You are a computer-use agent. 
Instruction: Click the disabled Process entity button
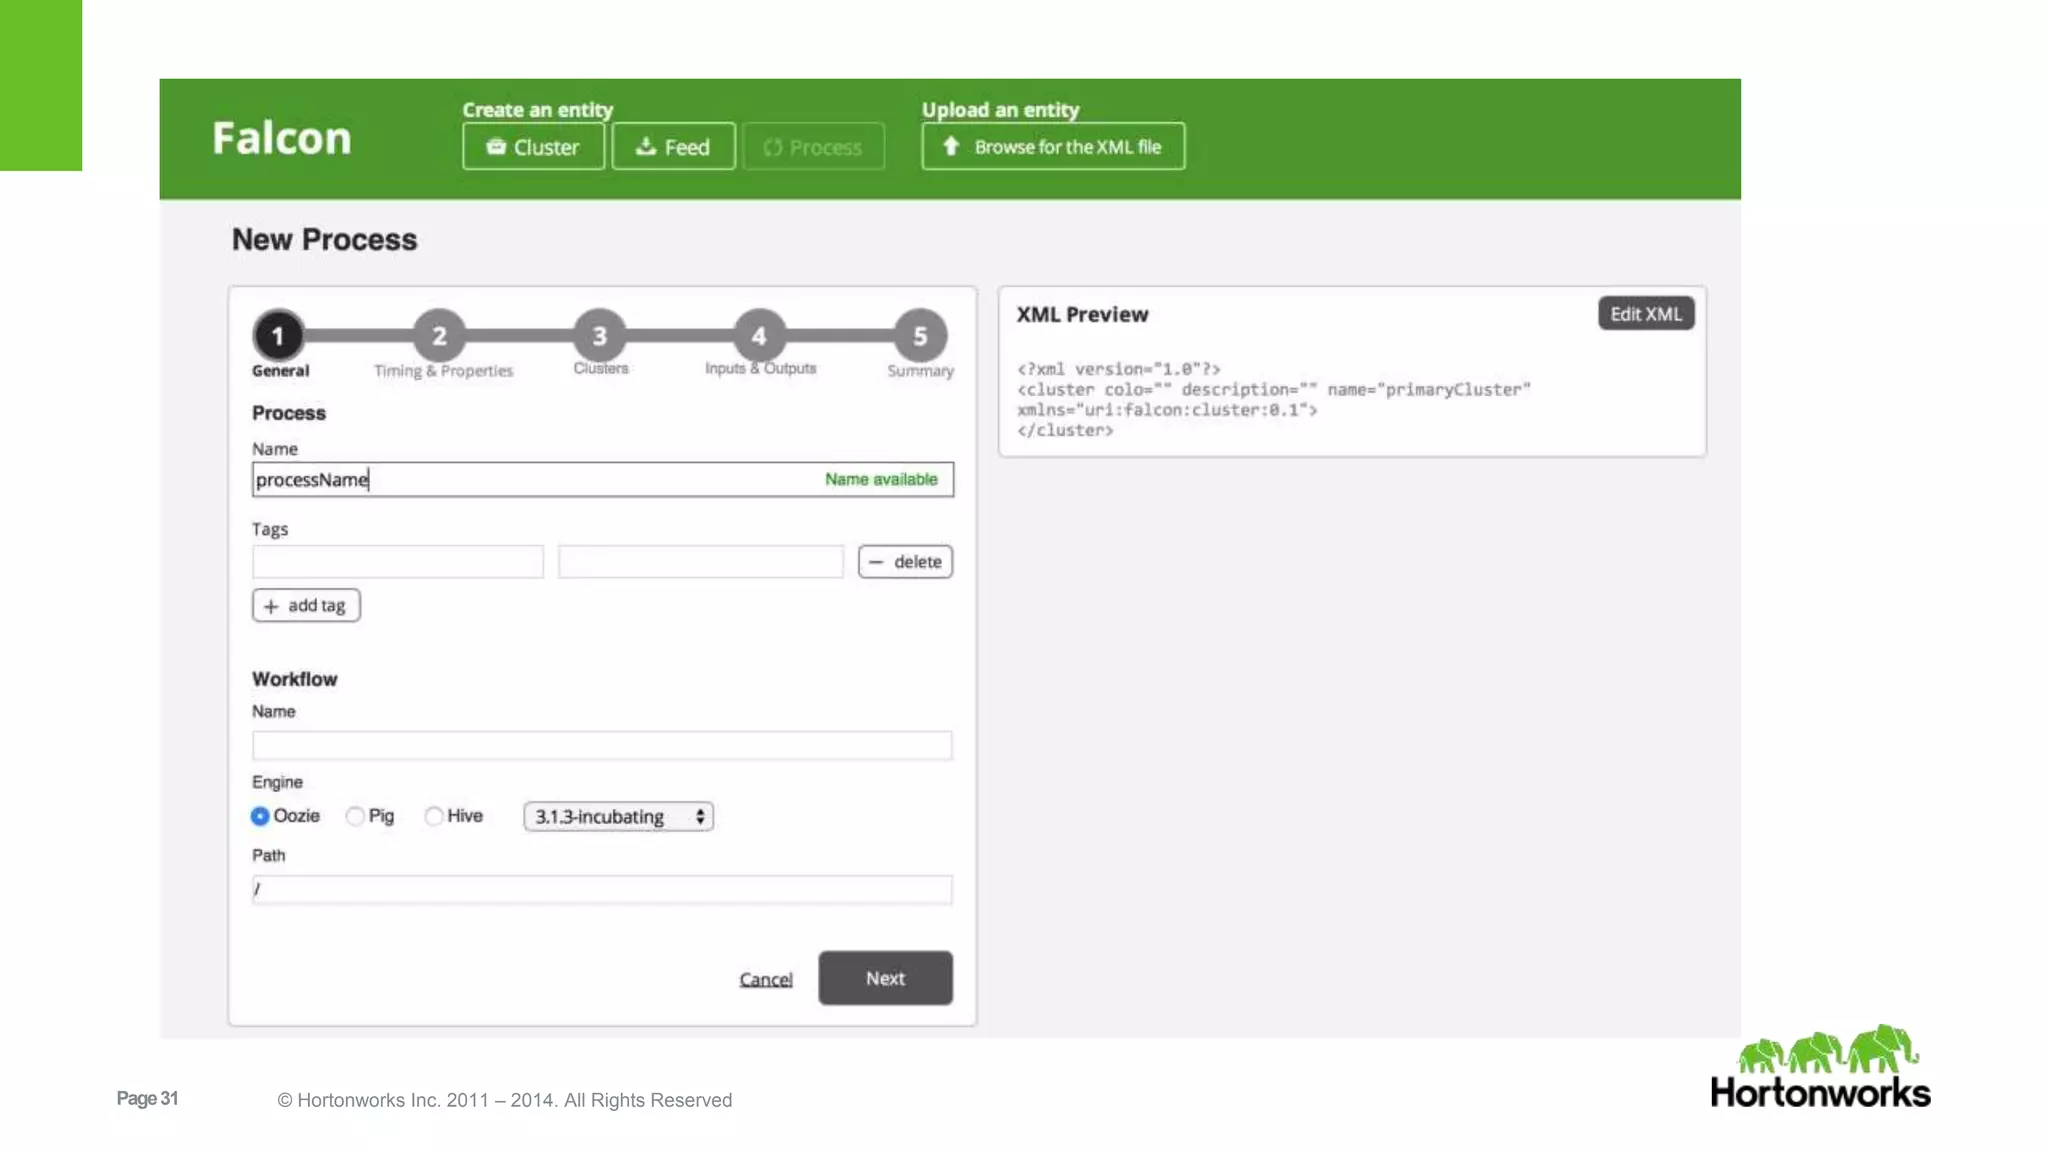coord(813,146)
